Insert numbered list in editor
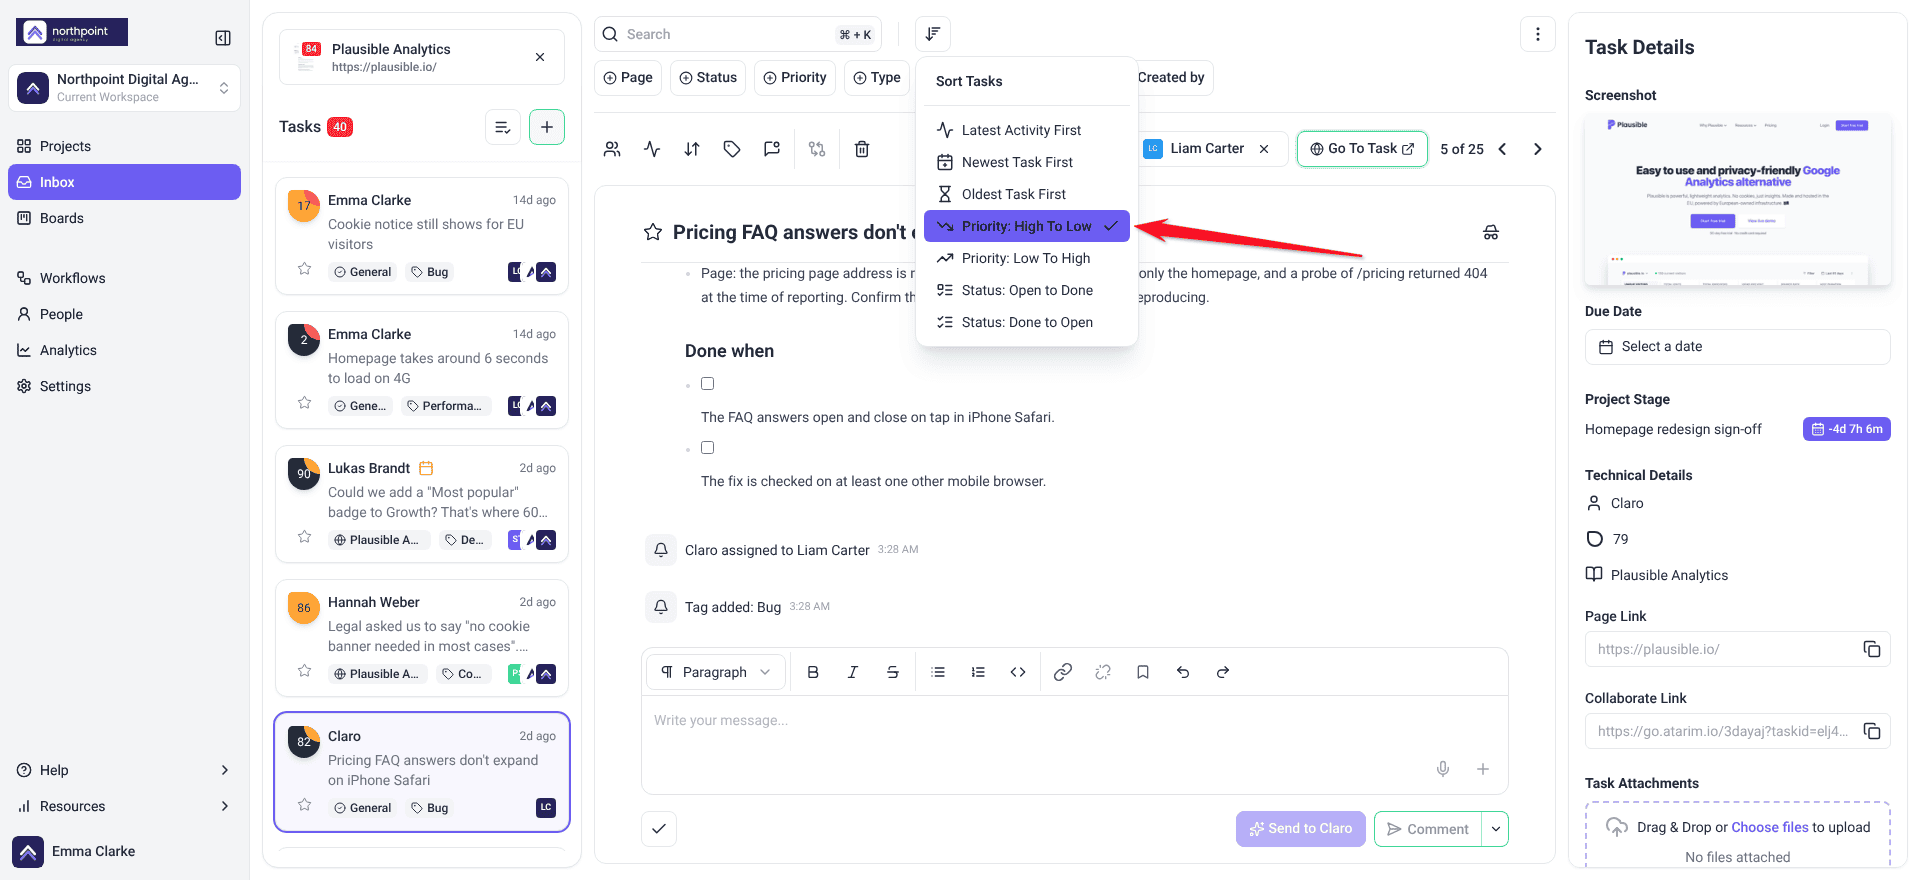 coord(978,672)
